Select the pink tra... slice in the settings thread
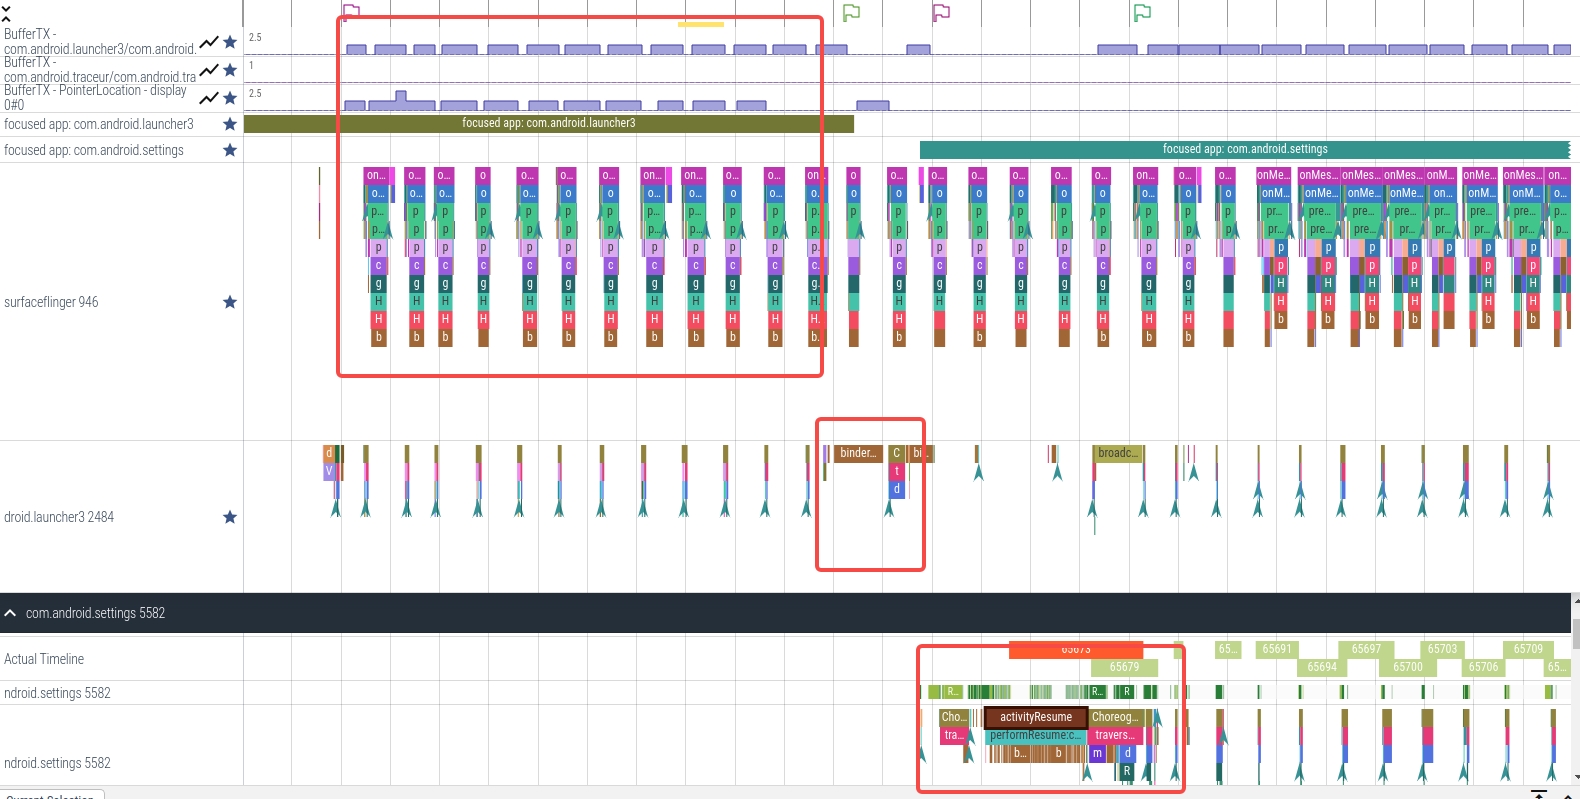This screenshot has width=1580, height=799. click(953, 736)
